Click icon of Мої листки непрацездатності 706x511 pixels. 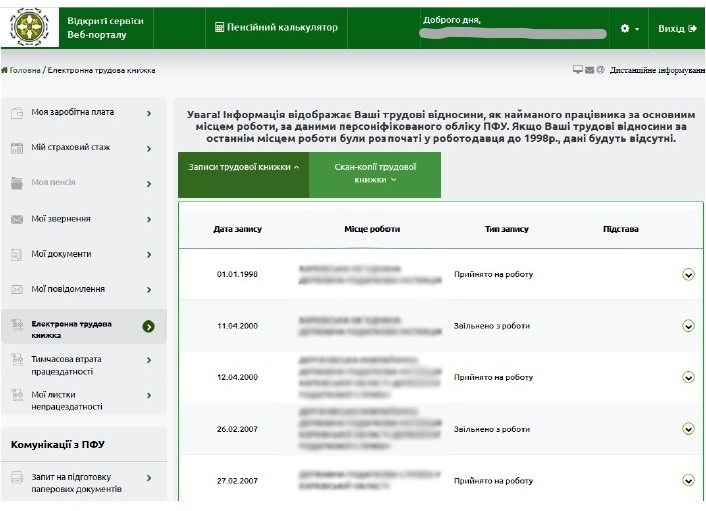17,395
